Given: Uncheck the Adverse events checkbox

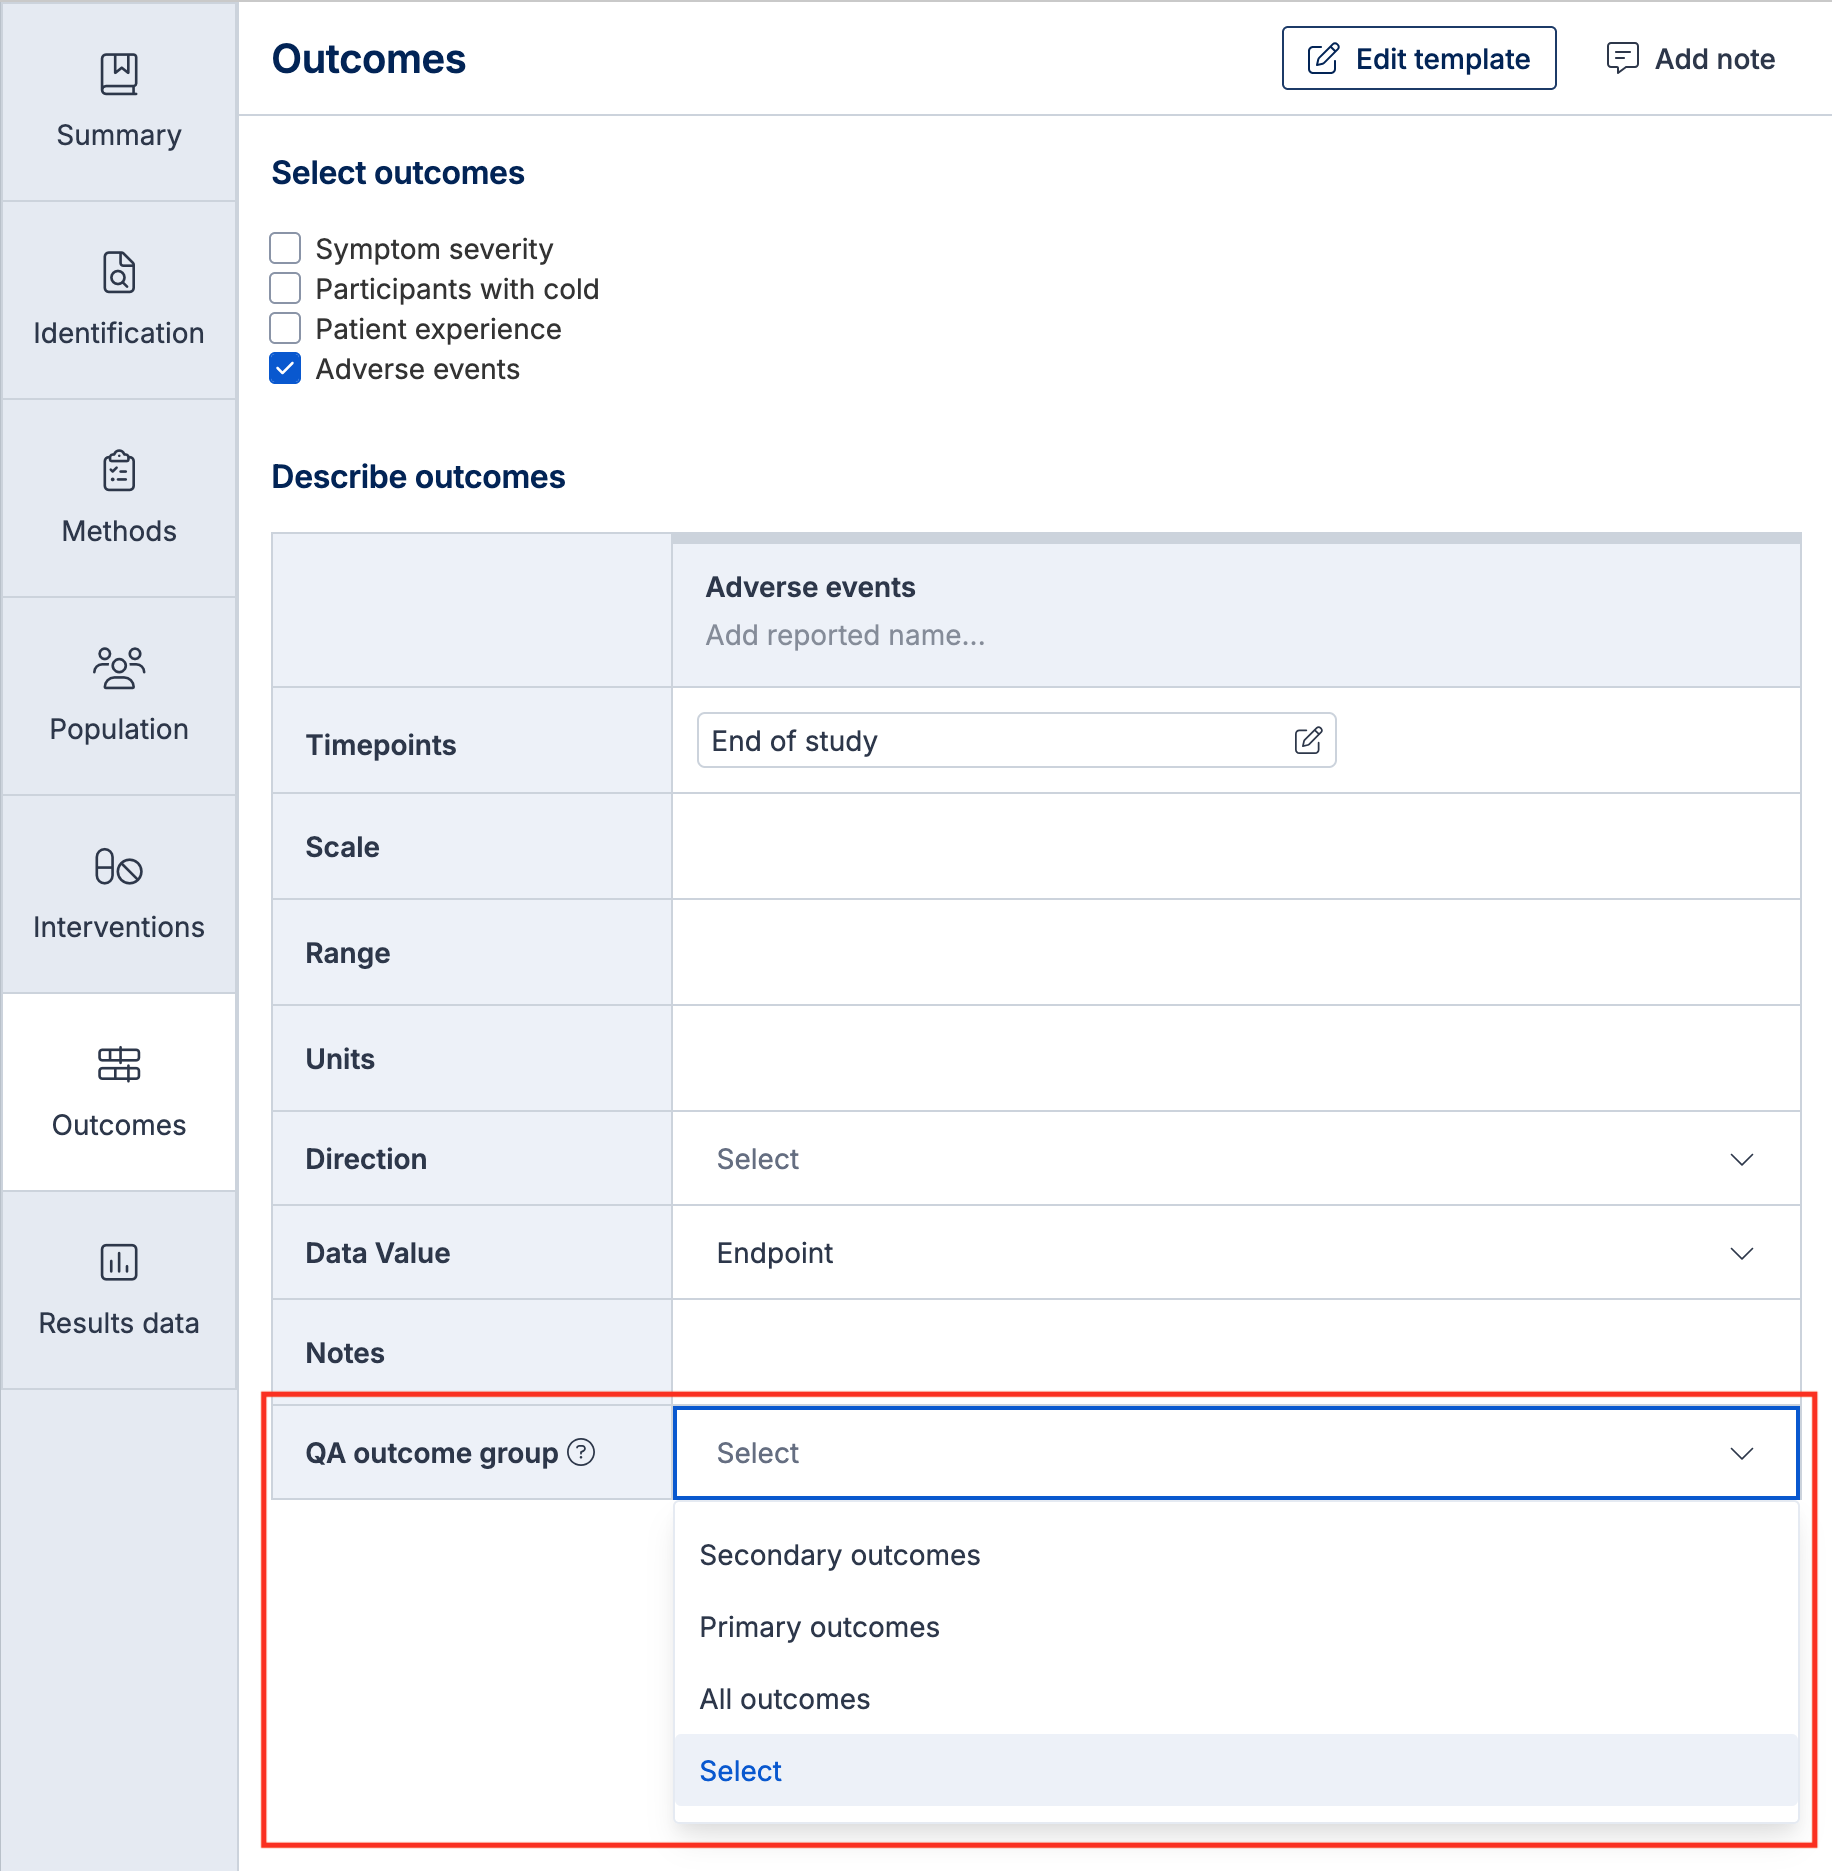Looking at the screenshot, I should (285, 368).
